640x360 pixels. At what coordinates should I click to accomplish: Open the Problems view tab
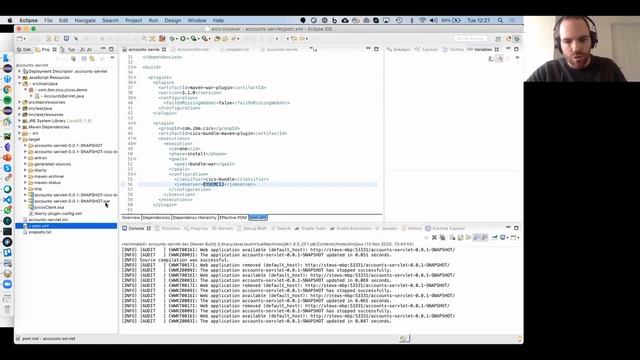tap(168, 228)
